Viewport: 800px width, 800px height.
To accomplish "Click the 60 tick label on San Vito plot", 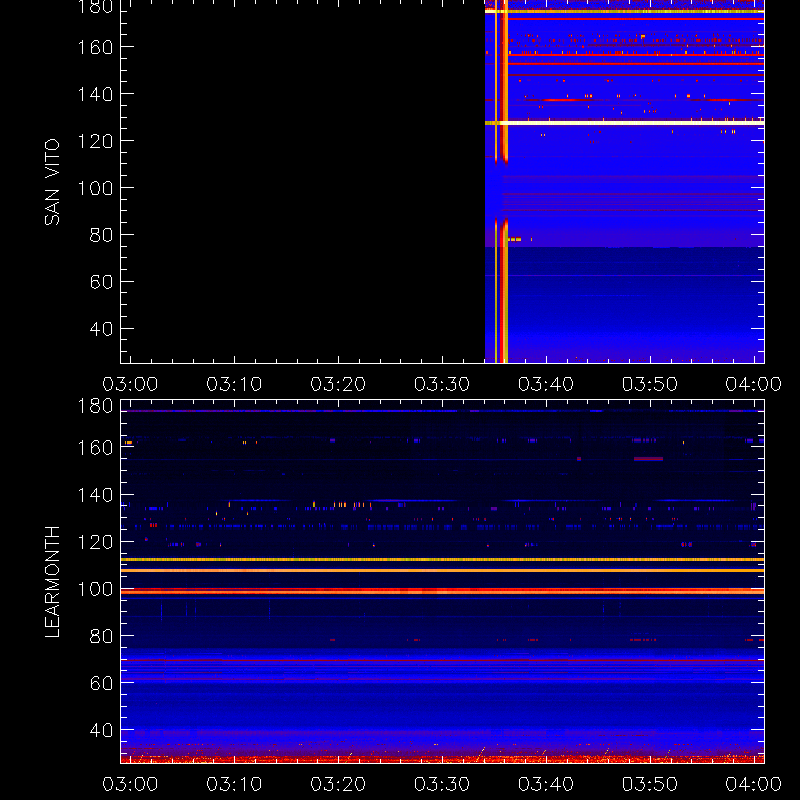I will point(102,282).
